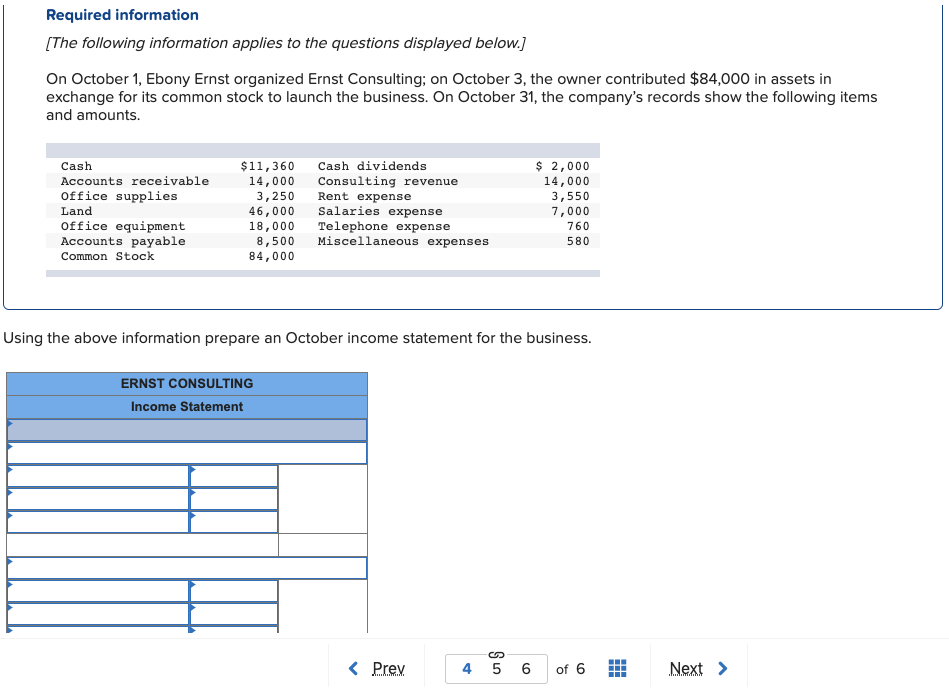Click the 'Office supplies' label

coord(119,196)
